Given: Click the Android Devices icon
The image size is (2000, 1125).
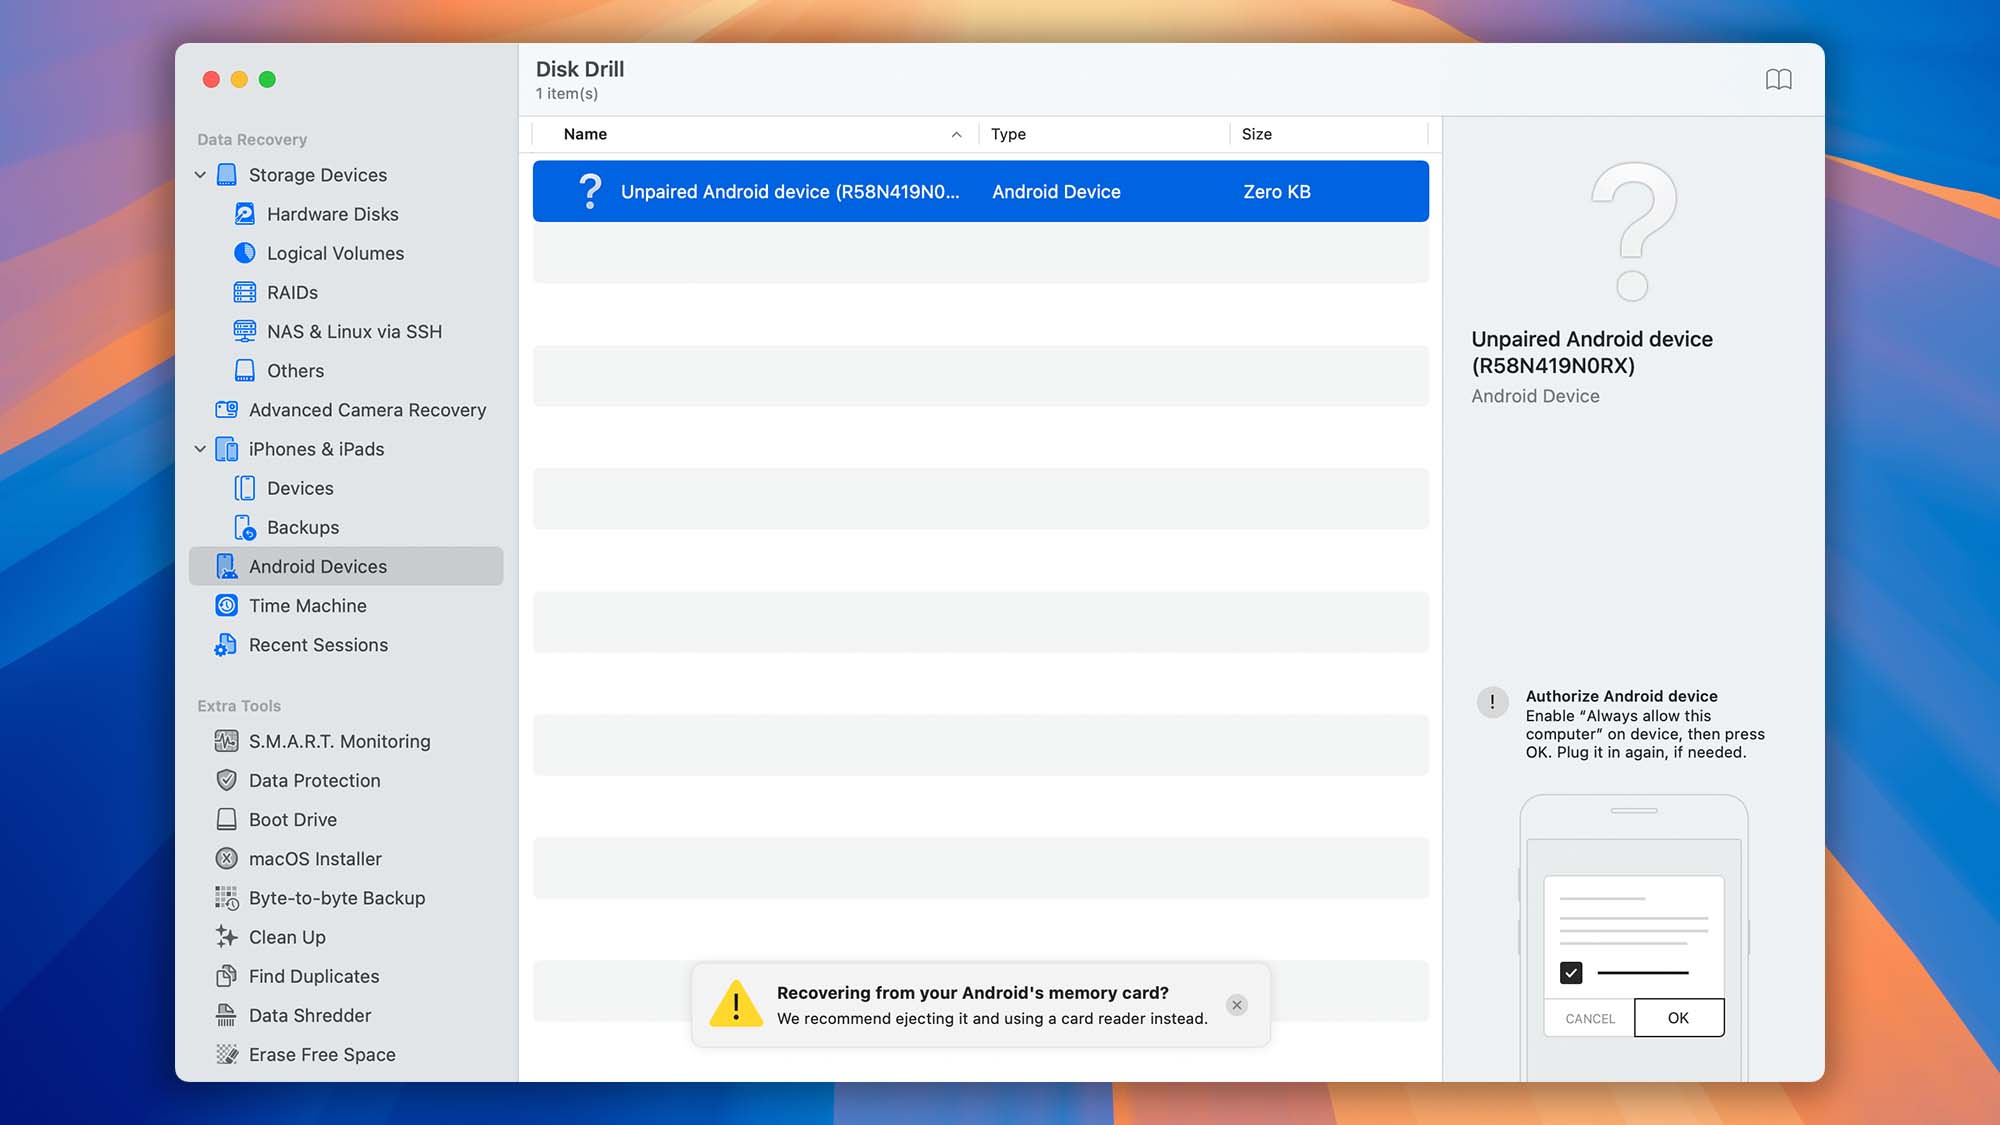Looking at the screenshot, I should (x=227, y=566).
